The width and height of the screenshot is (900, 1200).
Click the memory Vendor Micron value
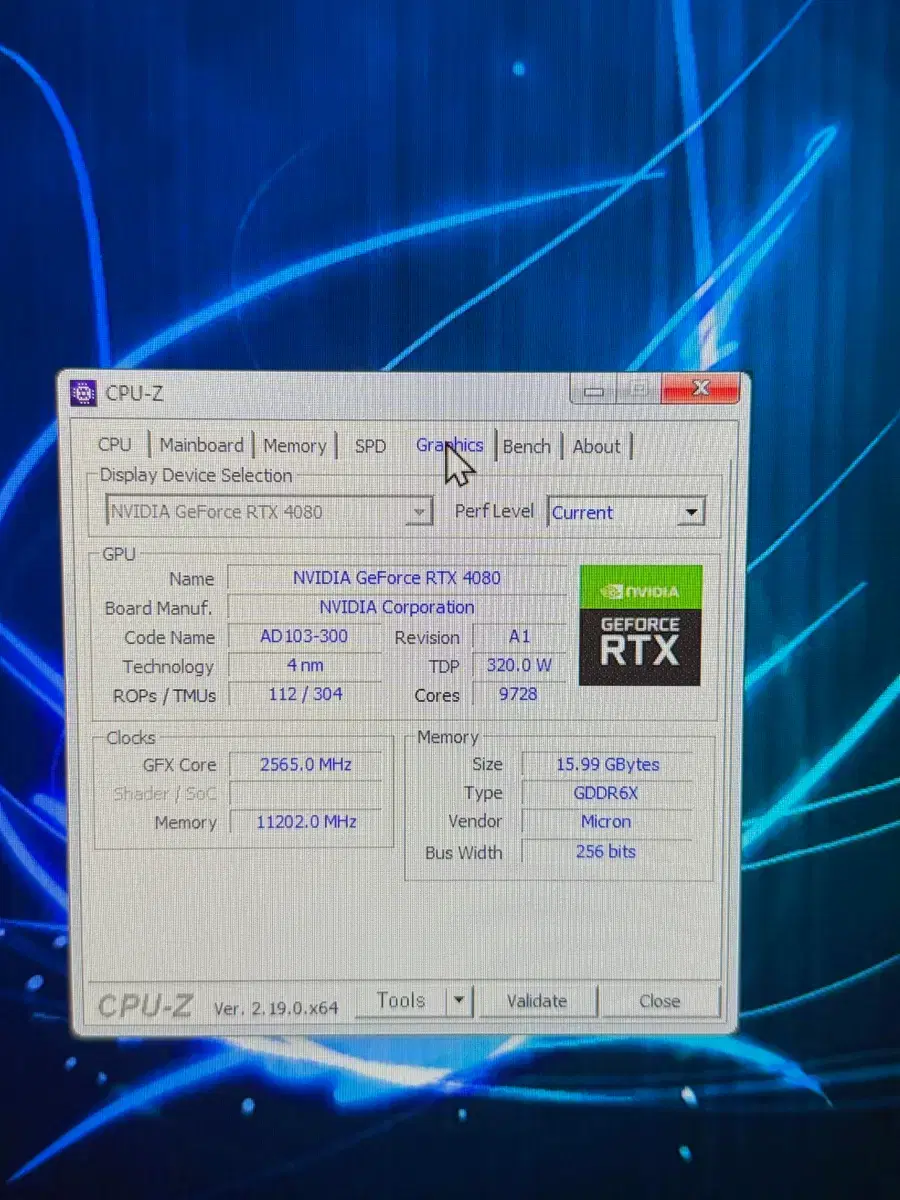tap(607, 822)
